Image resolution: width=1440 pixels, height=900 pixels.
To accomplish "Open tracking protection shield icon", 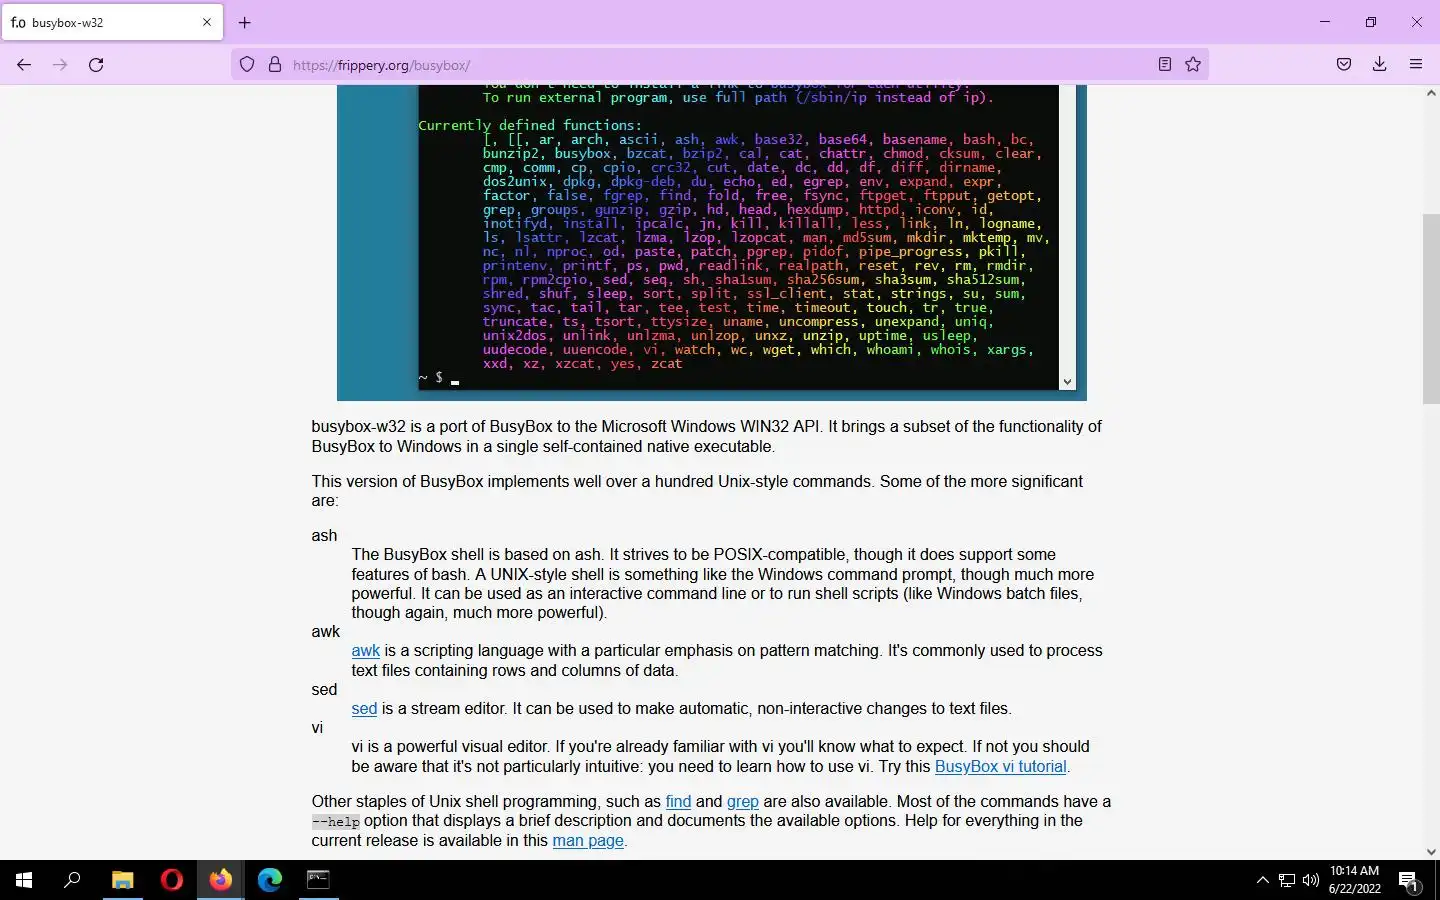I will pos(247,65).
